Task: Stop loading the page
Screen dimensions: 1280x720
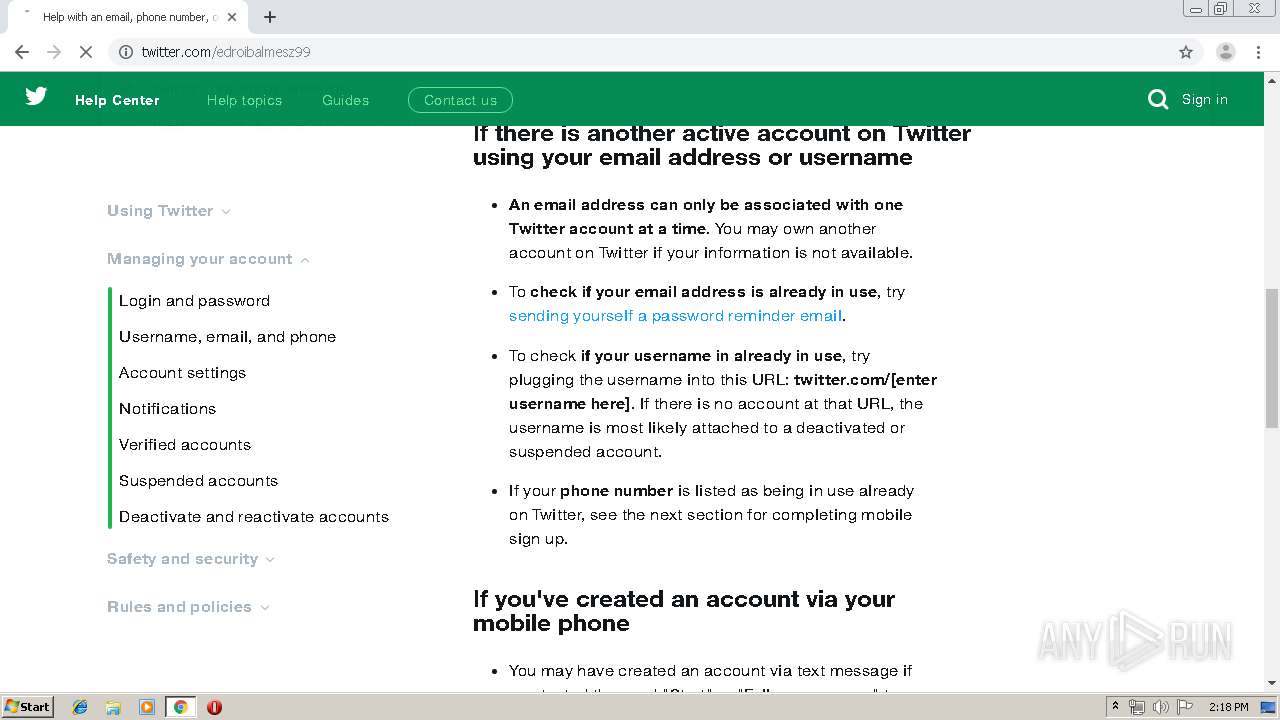Action: pyautogui.click(x=86, y=52)
